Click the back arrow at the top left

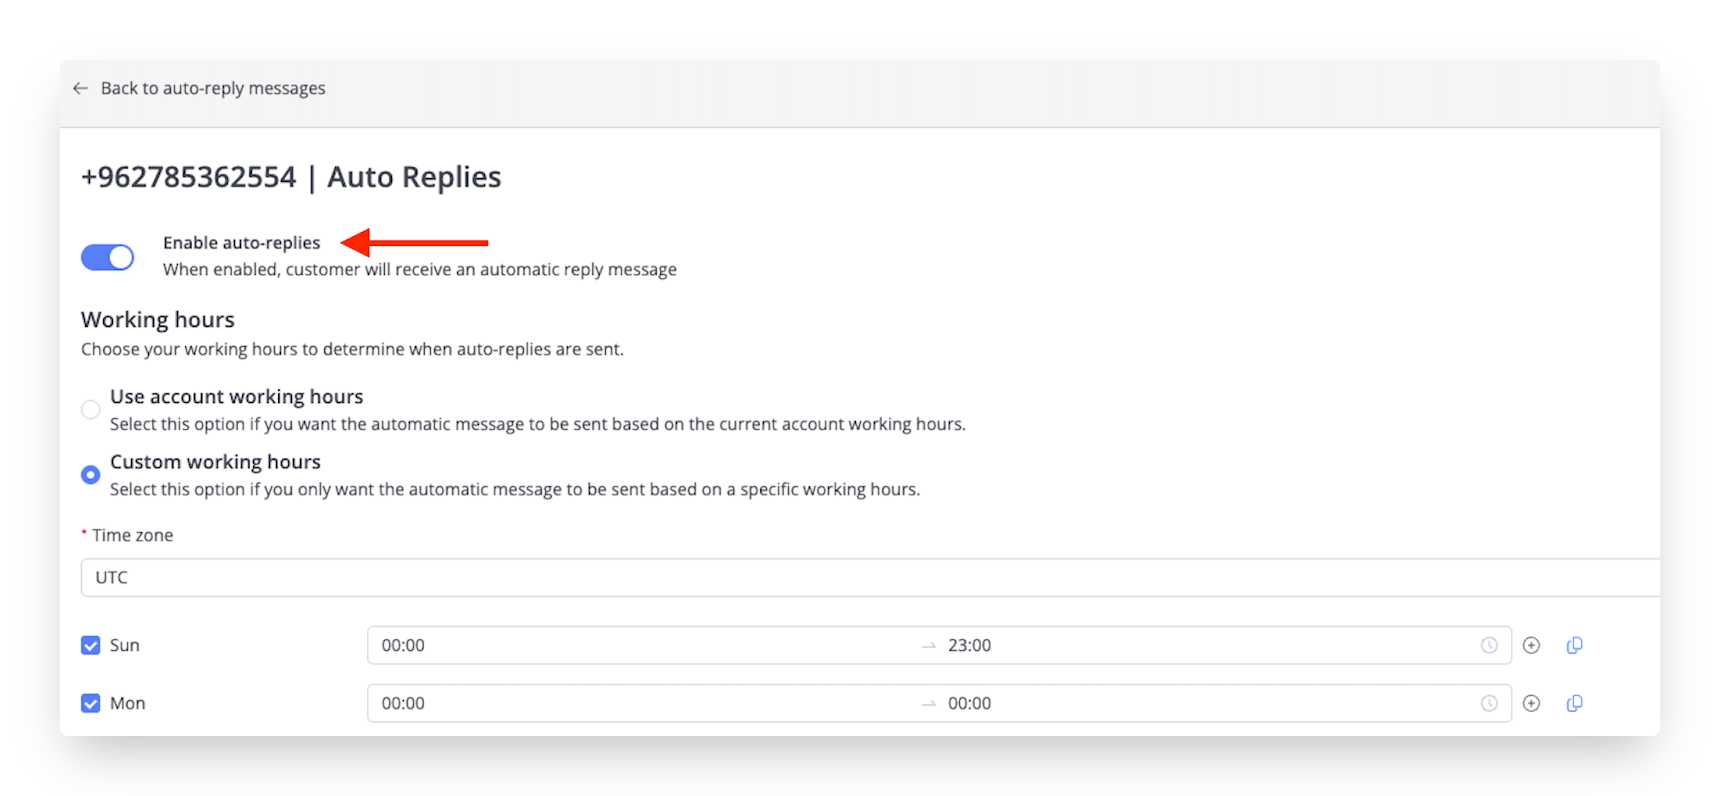(x=81, y=89)
